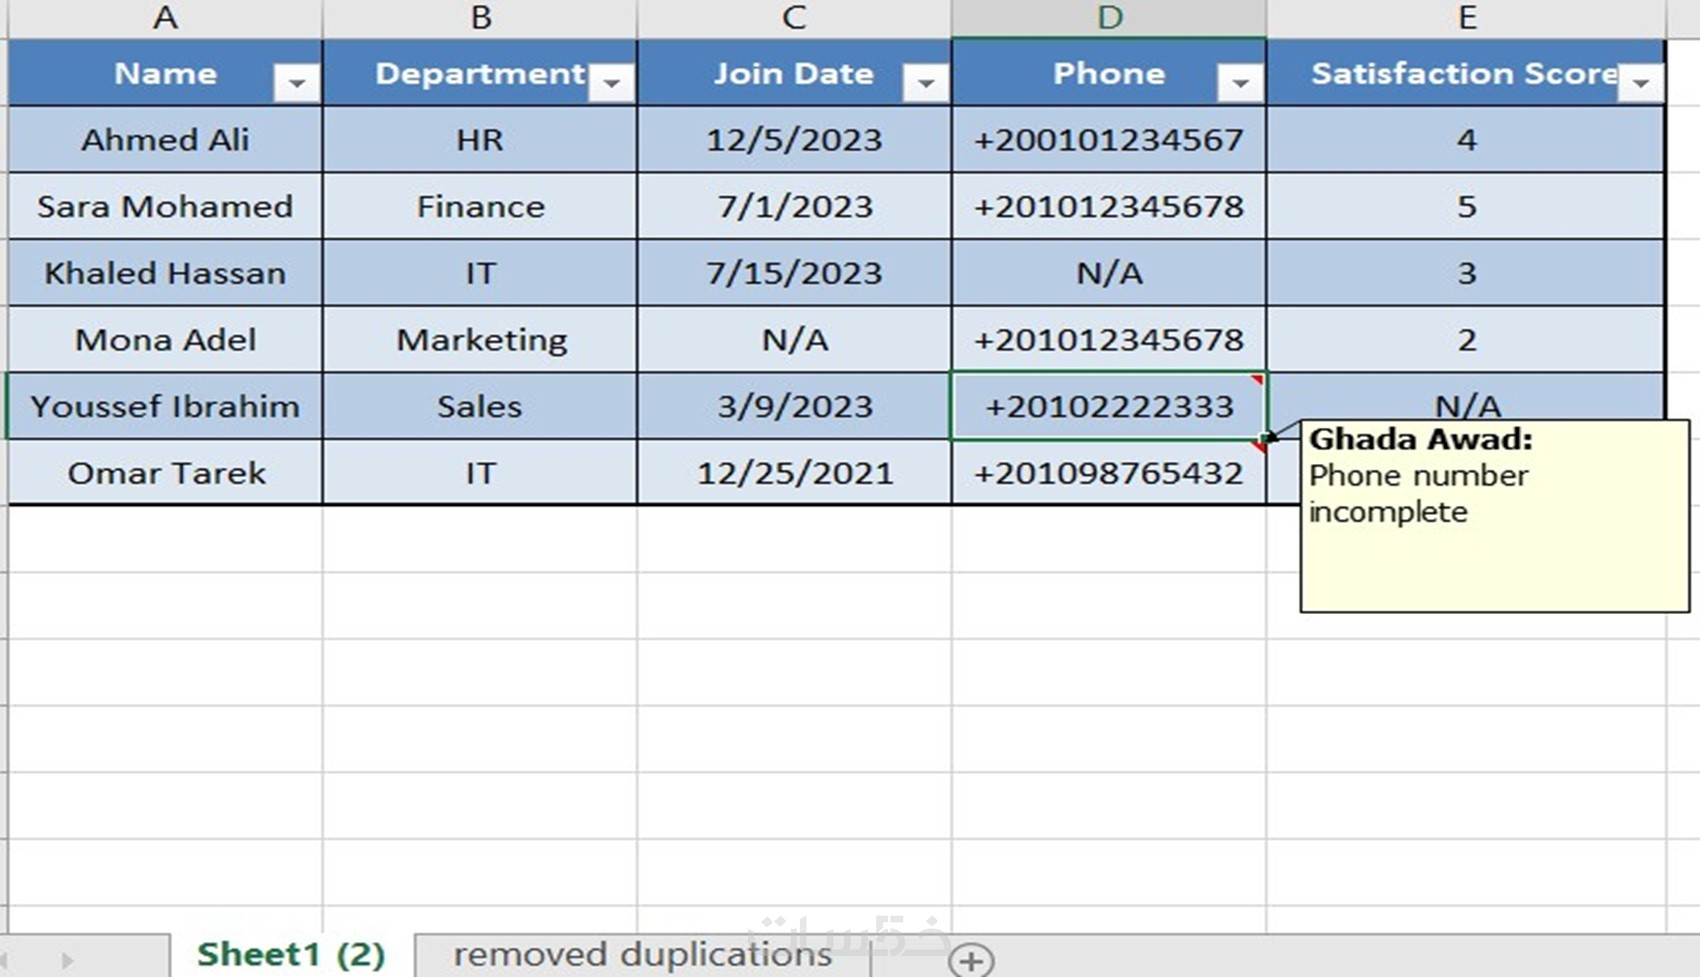This screenshot has height=977, width=1700.
Task: Switch to the removed duplications sheet
Action: coord(642,955)
